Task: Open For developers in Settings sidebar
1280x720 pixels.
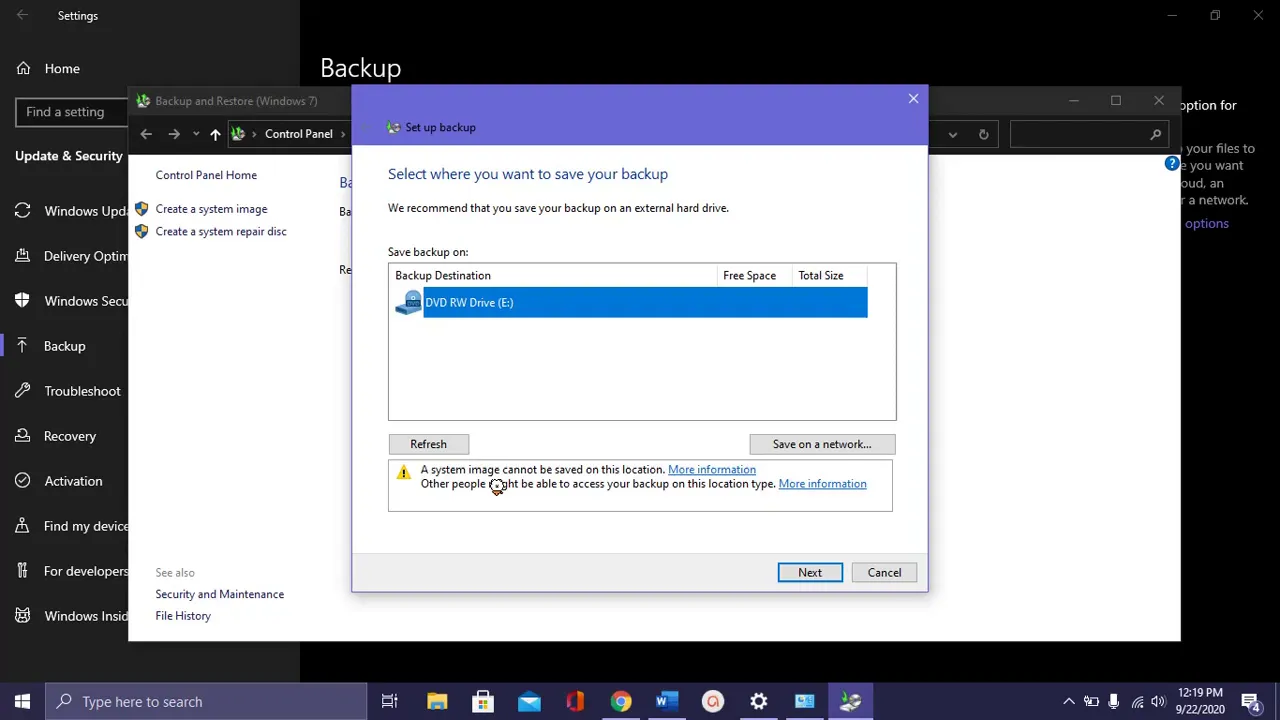Action: [64, 571]
